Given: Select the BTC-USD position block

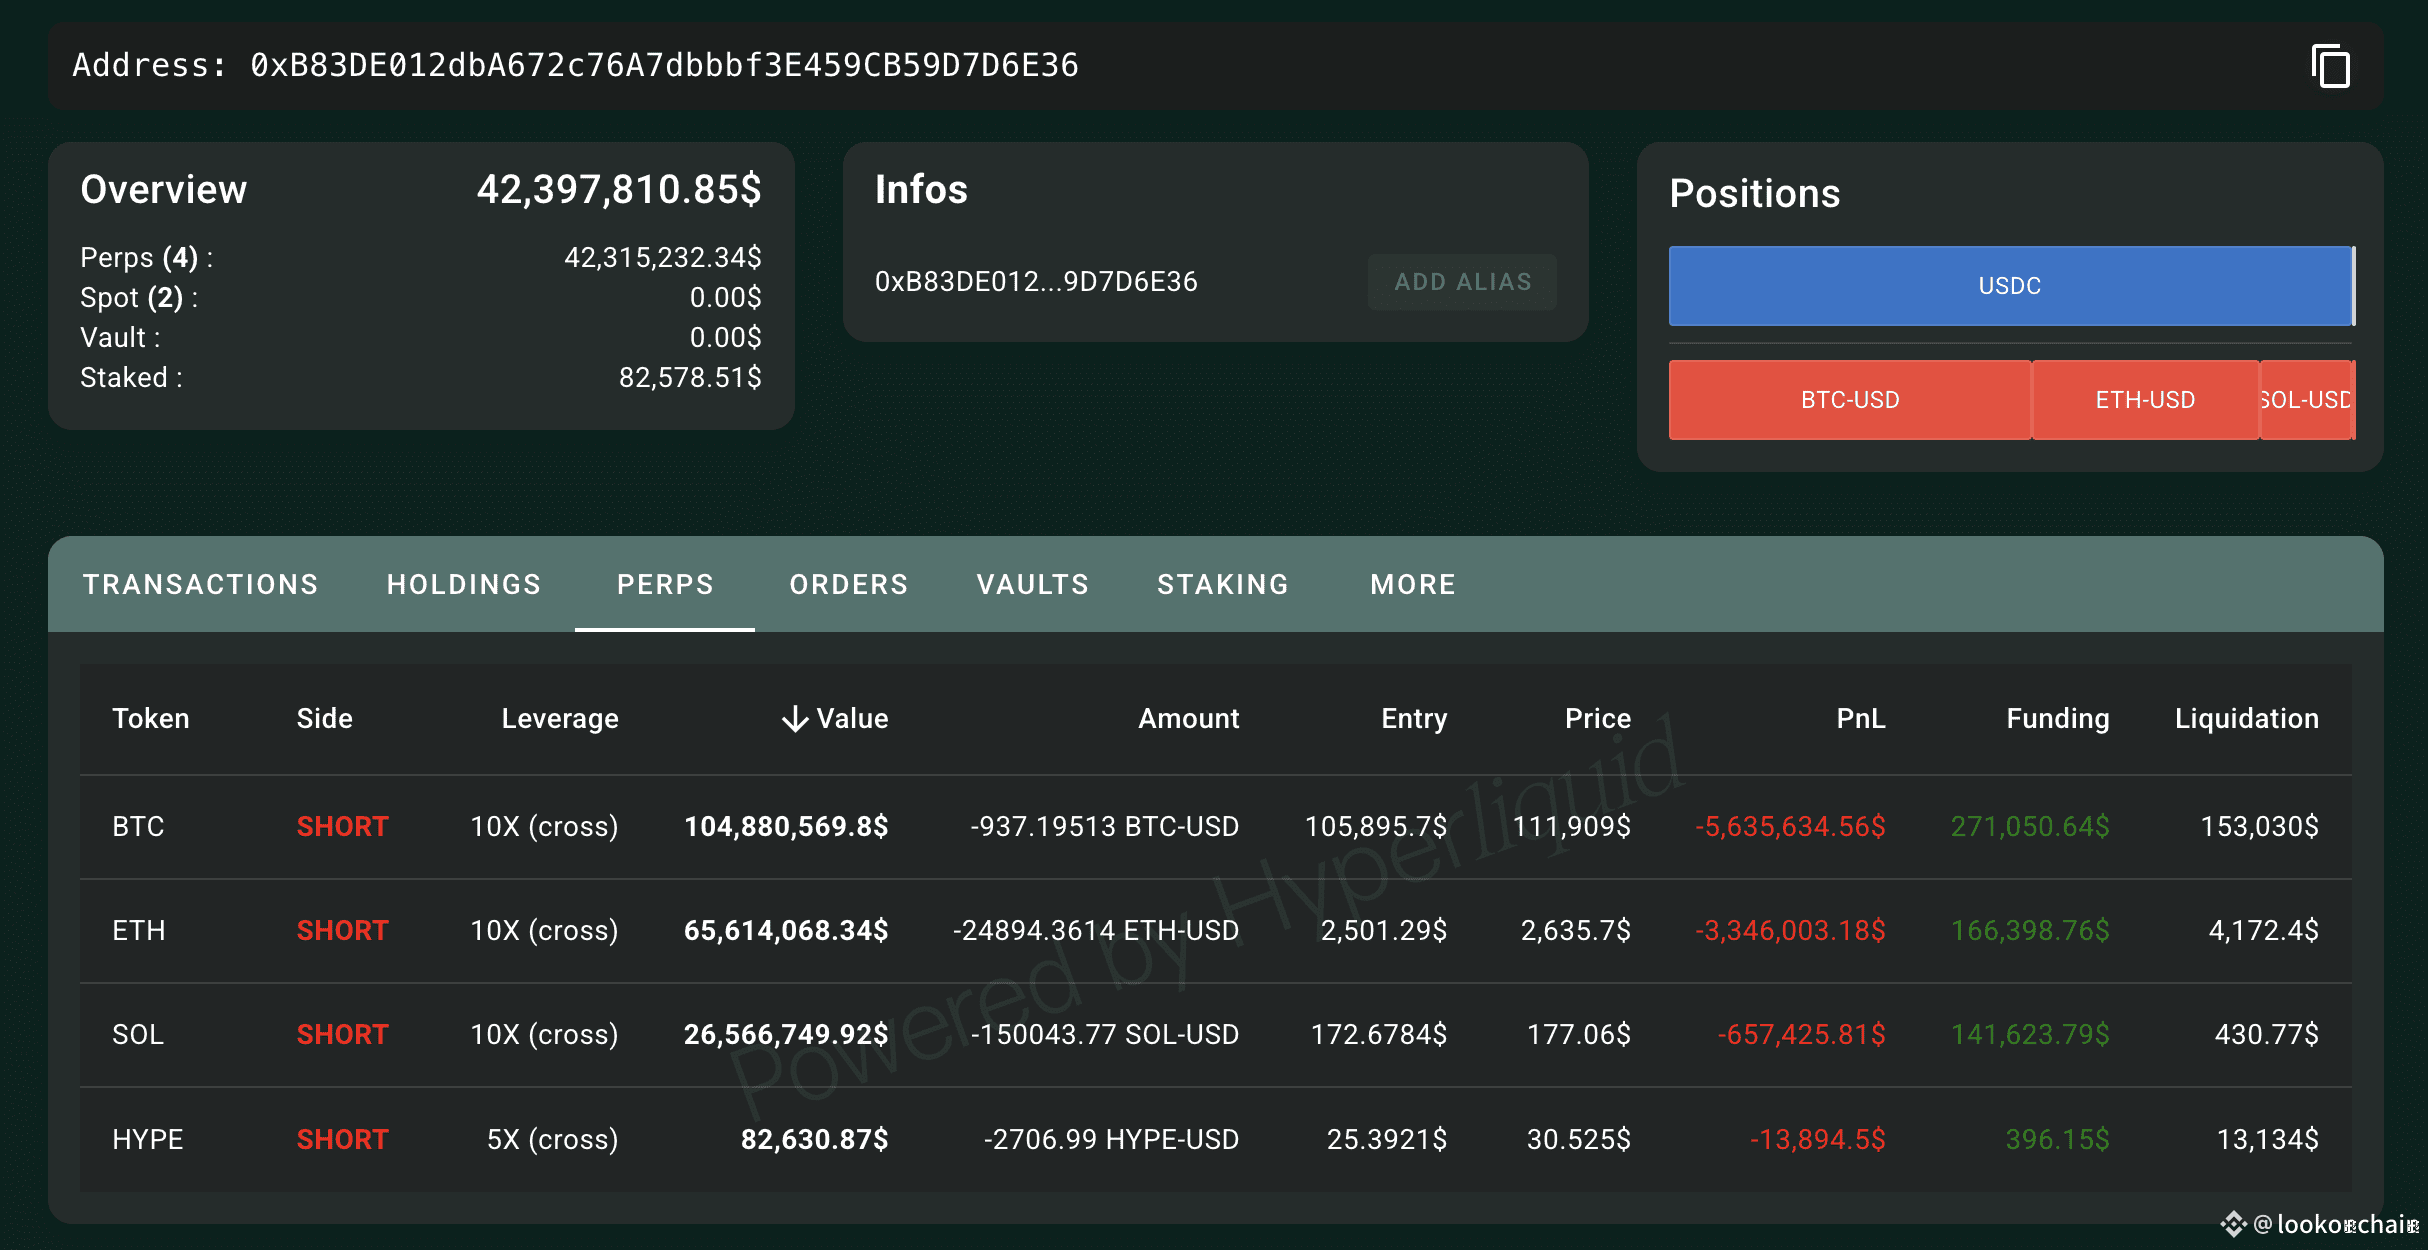Looking at the screenshot, I should pyautogui.click(x=1849, y=399).
